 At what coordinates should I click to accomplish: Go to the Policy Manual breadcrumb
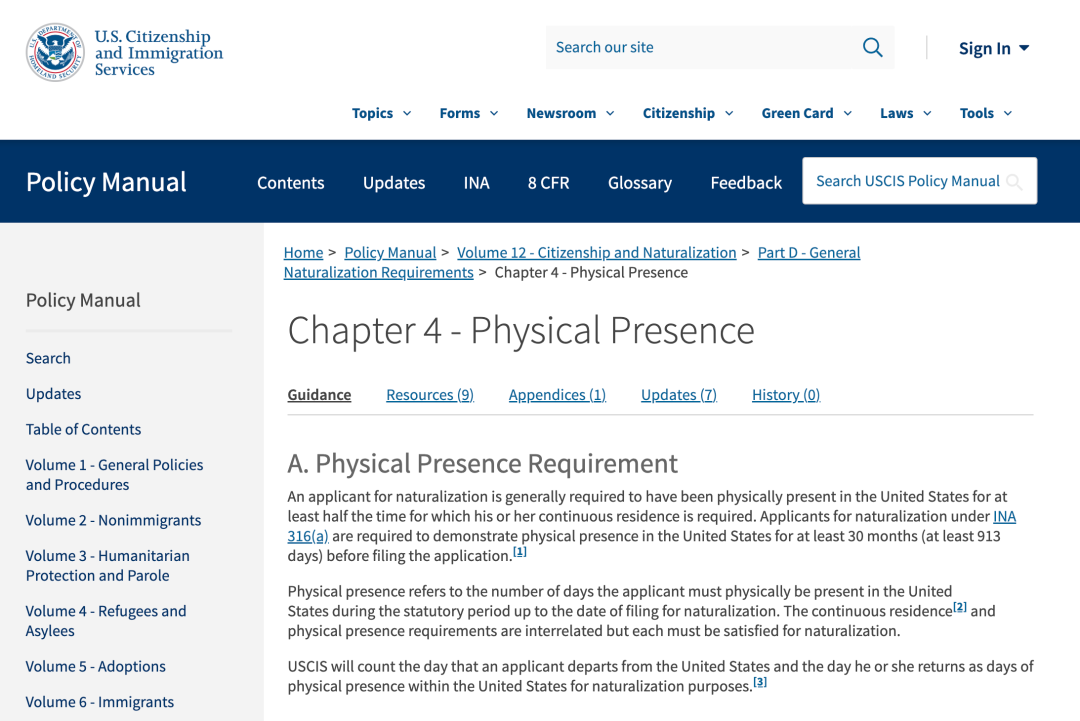390,253
